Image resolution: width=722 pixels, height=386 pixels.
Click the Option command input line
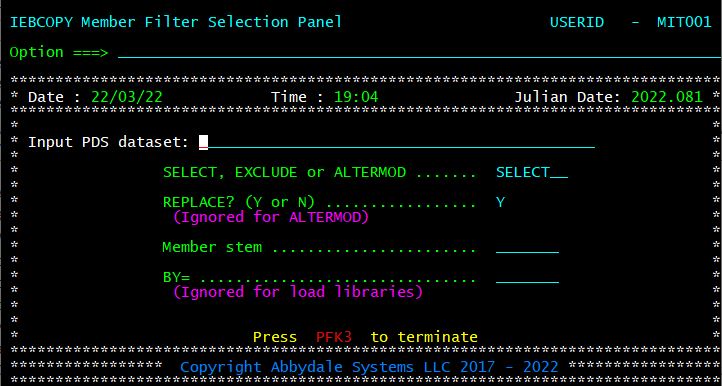tap(419, 52)
